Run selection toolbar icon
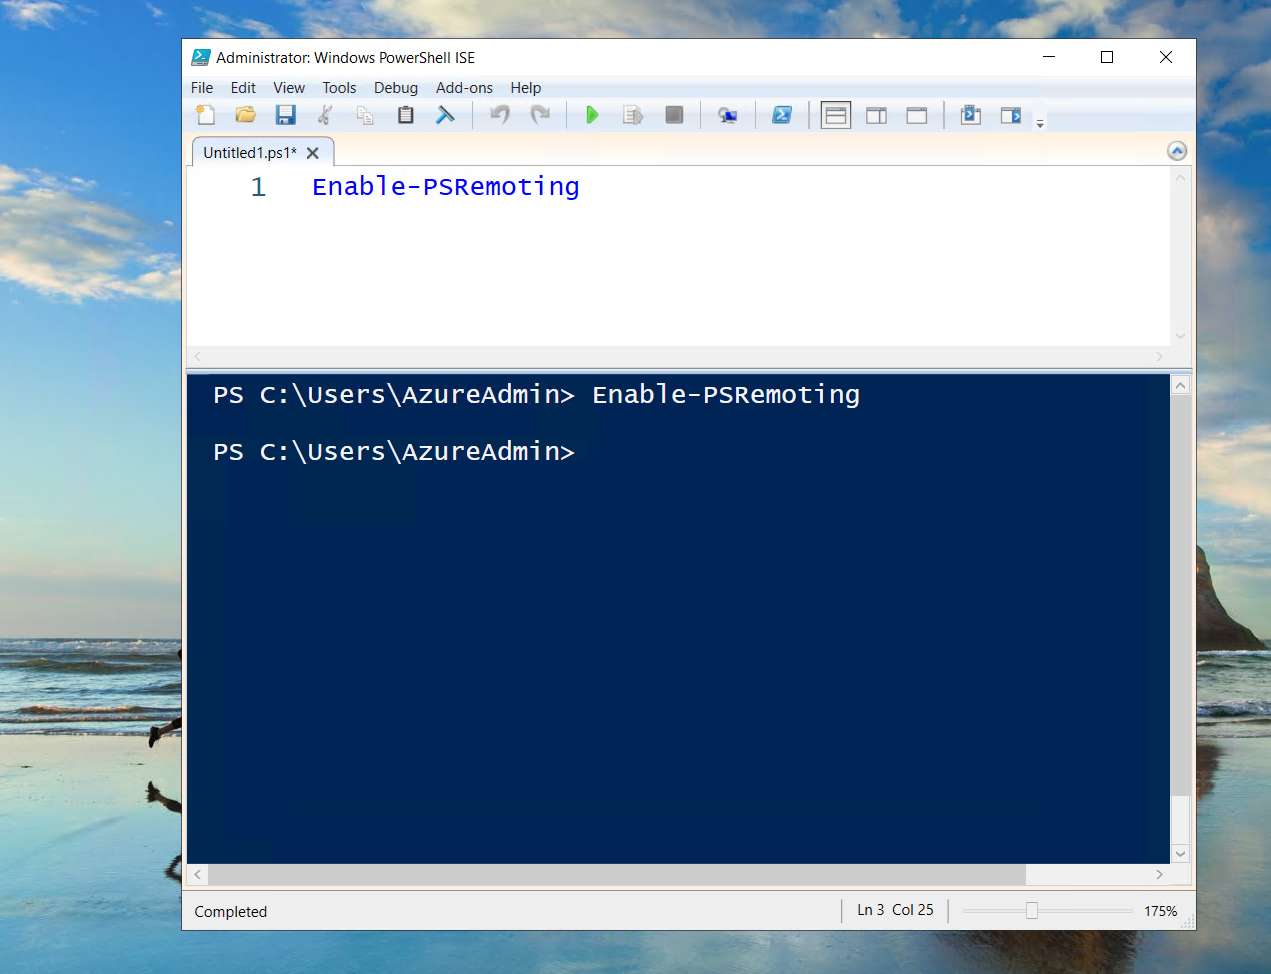This screenshot has height=974, width=1271. tap(632, 115)
